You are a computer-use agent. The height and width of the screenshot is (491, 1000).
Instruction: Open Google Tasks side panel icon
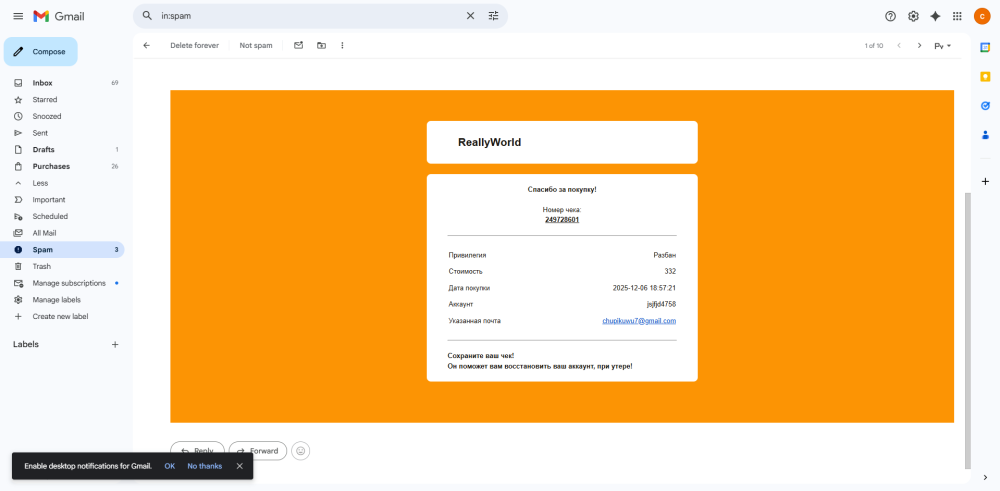(985, 106)
